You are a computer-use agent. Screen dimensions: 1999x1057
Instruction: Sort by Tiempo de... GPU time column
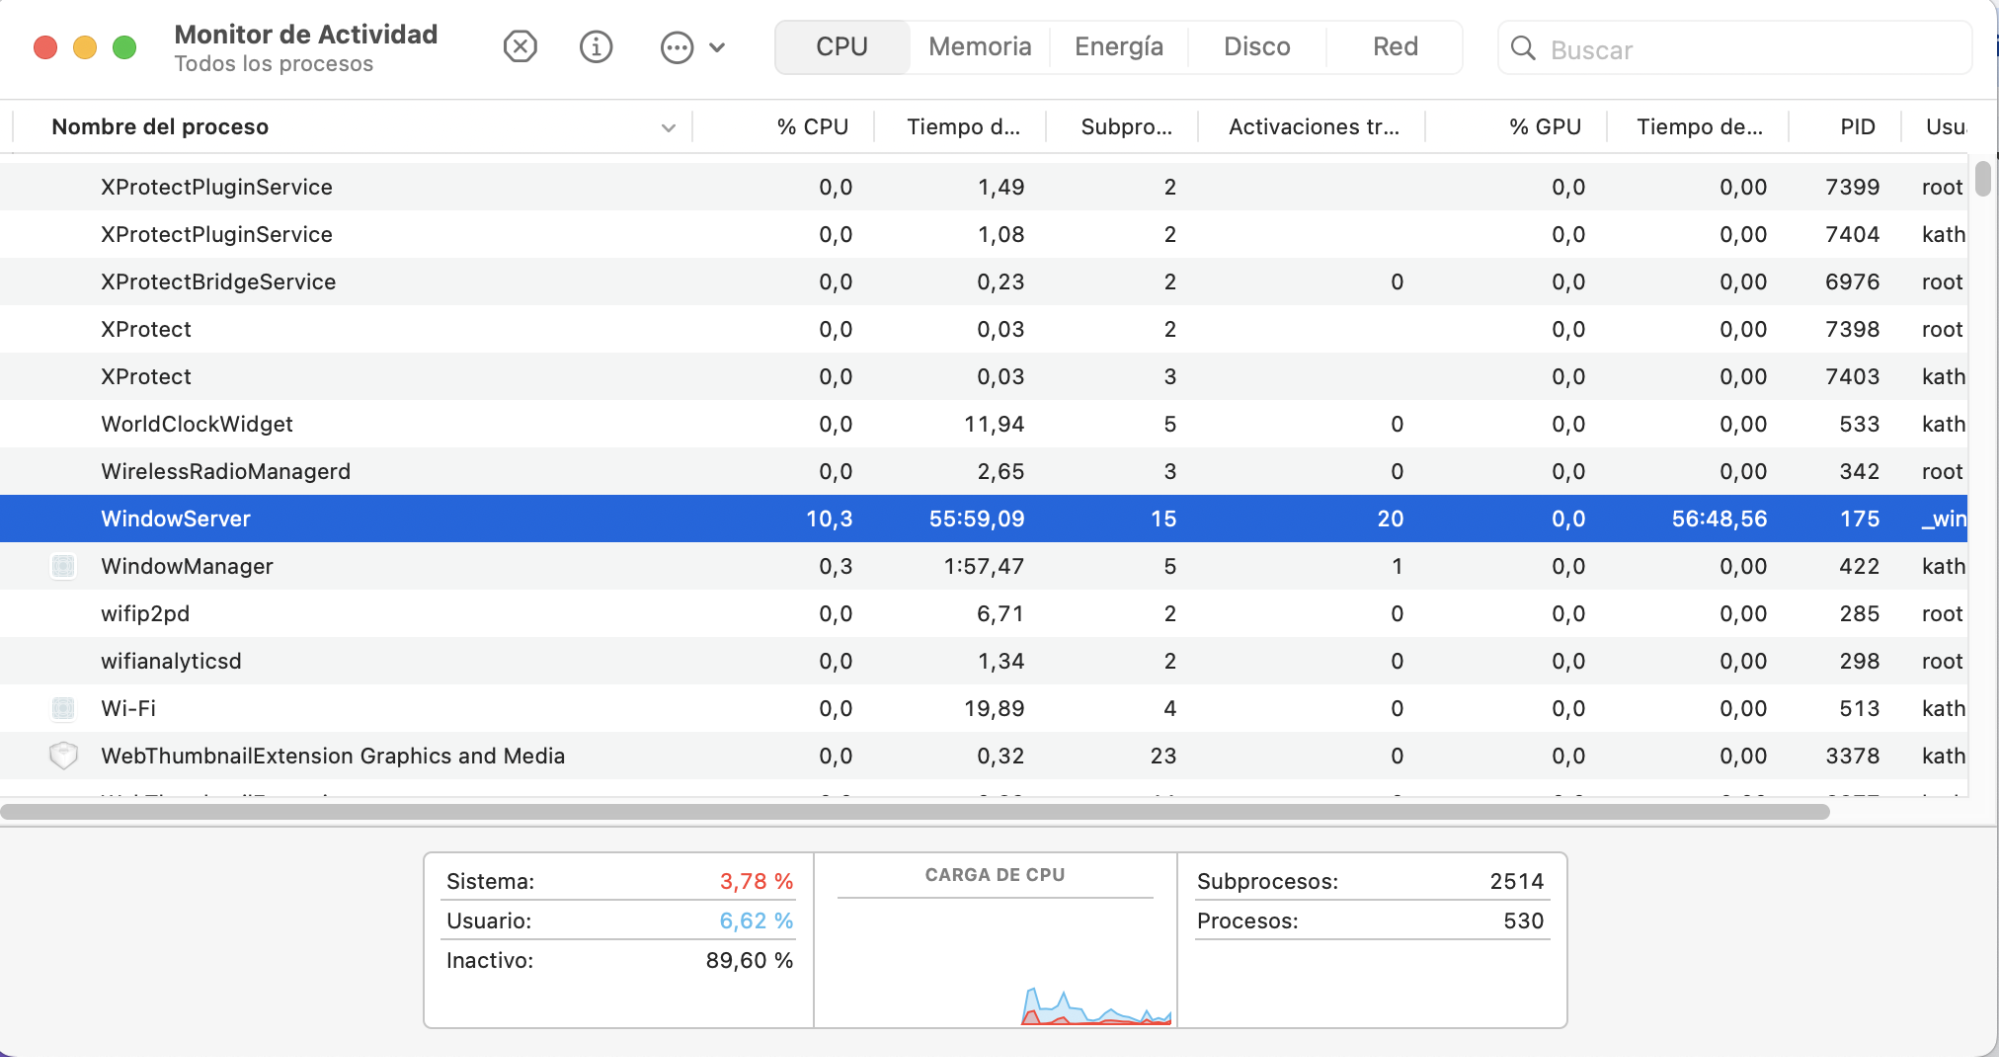[1699, 127]
